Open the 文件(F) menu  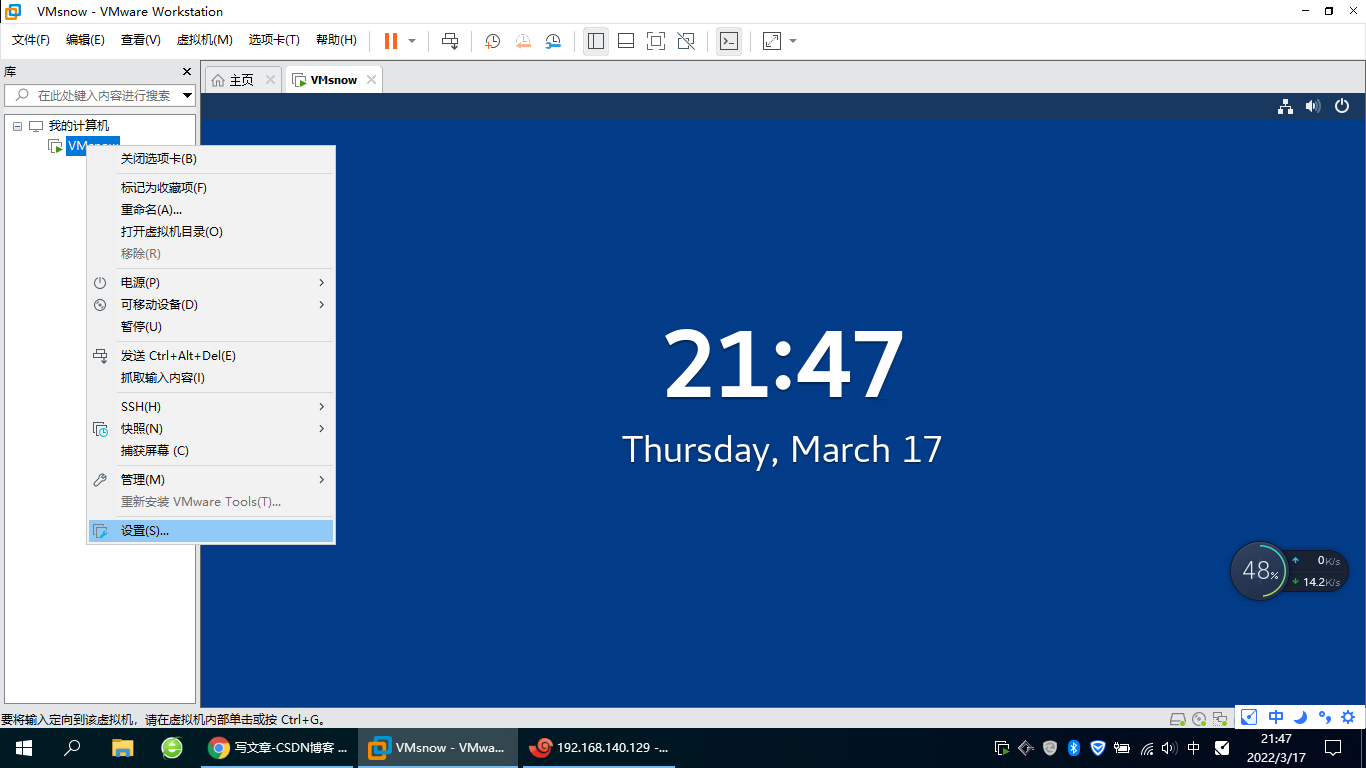[x=31, y=40]
